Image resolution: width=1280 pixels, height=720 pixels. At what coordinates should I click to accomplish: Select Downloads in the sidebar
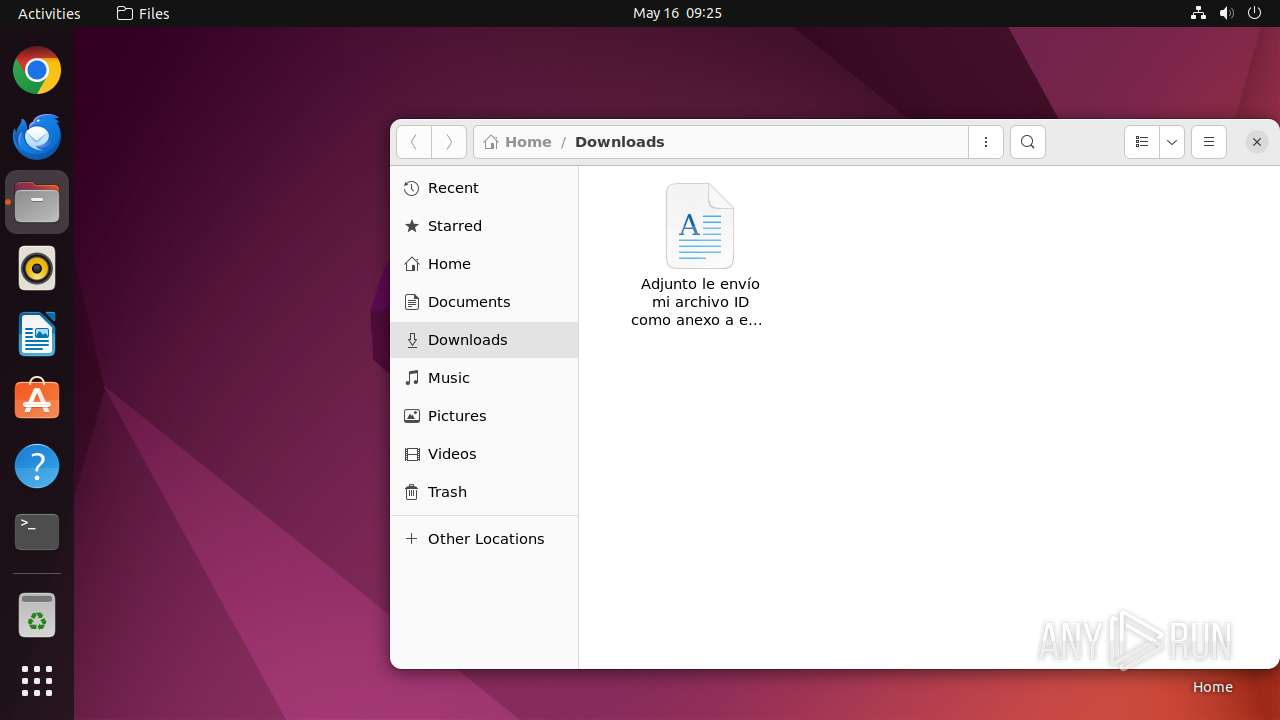[484, 340]
